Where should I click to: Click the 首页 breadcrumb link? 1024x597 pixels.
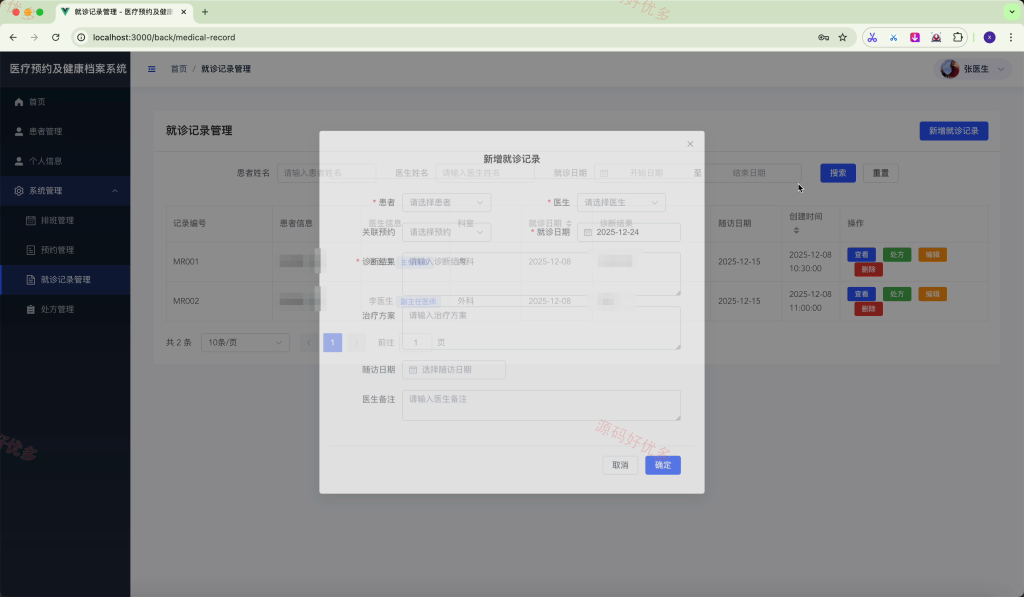click(179, 69)
